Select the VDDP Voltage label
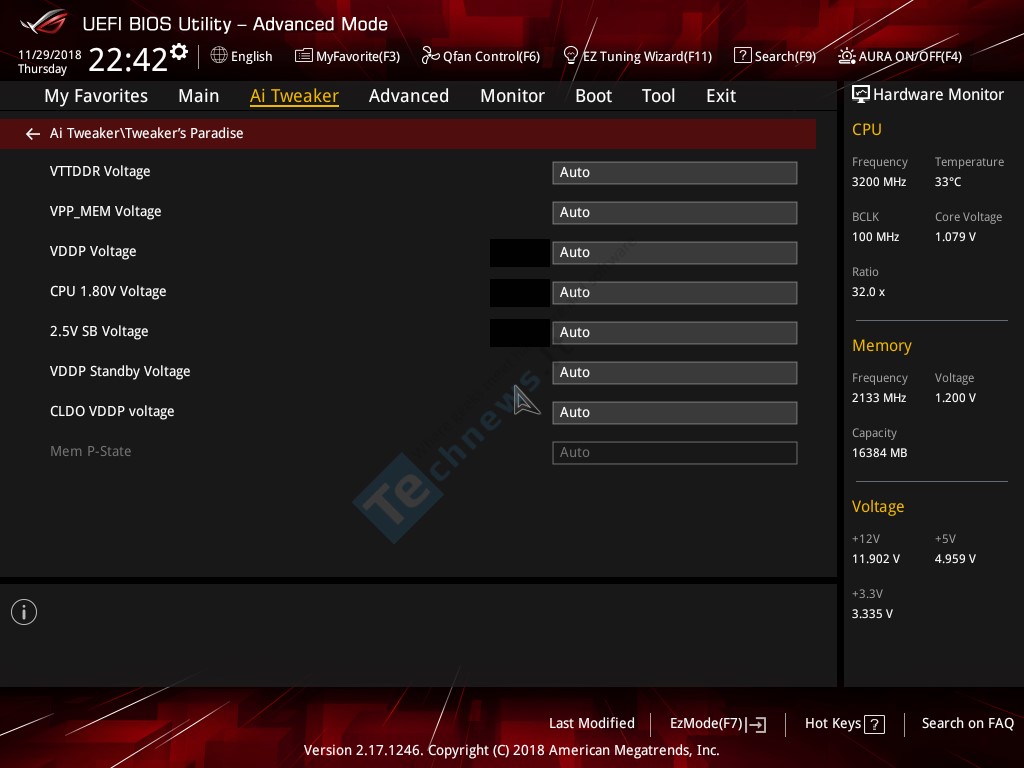 93,251
